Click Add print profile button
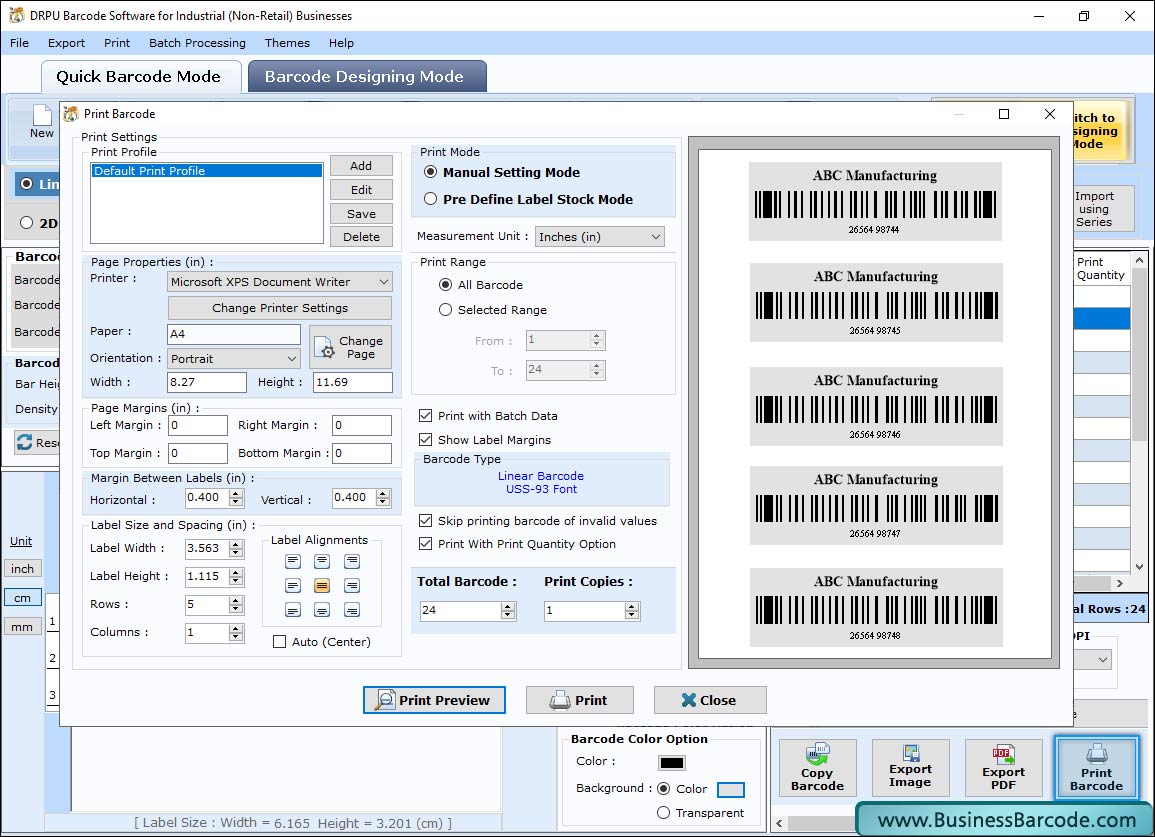This screenshot has height=837, width=1155. click(361, 166)
